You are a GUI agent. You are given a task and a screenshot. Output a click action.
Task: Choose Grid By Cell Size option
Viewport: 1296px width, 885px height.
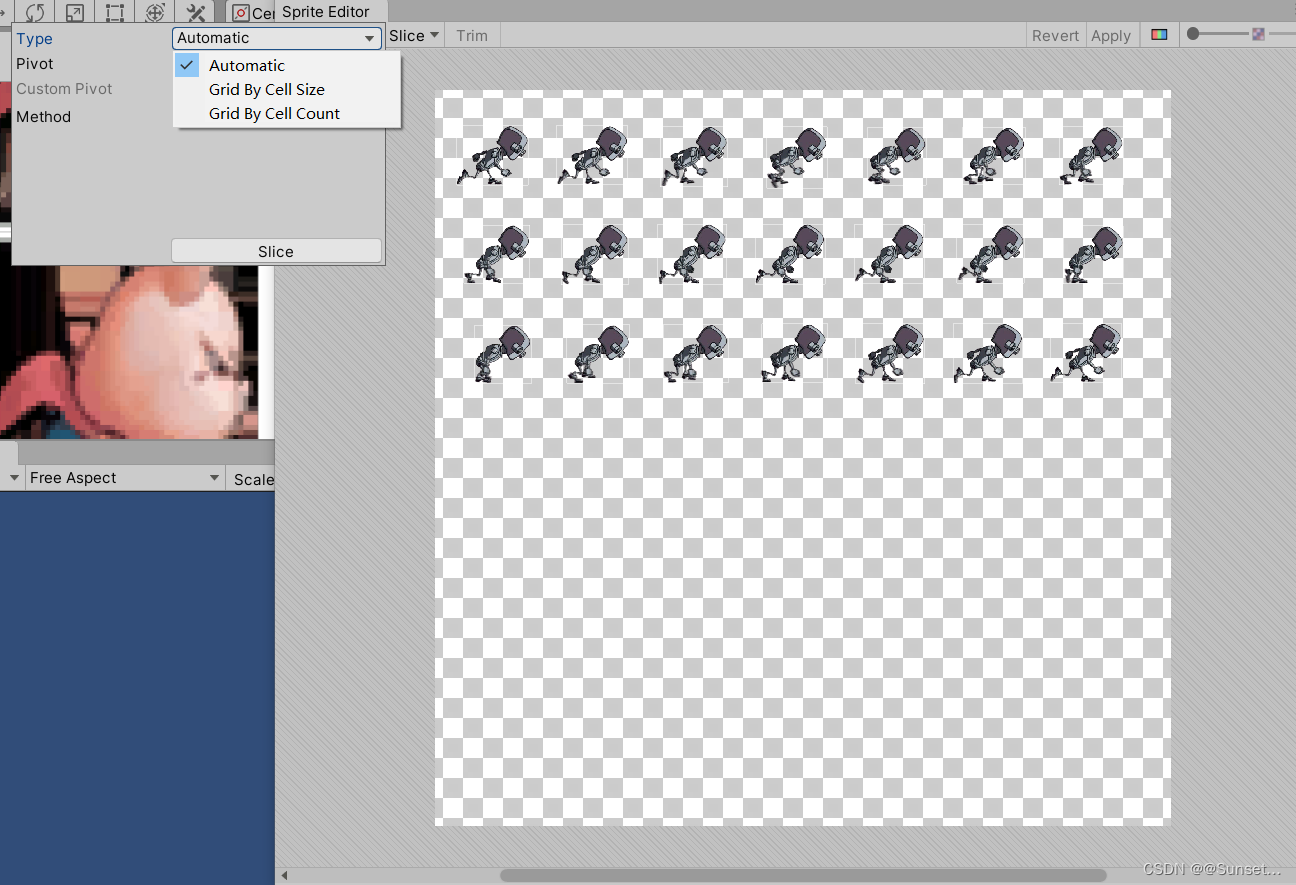point(287,90)
